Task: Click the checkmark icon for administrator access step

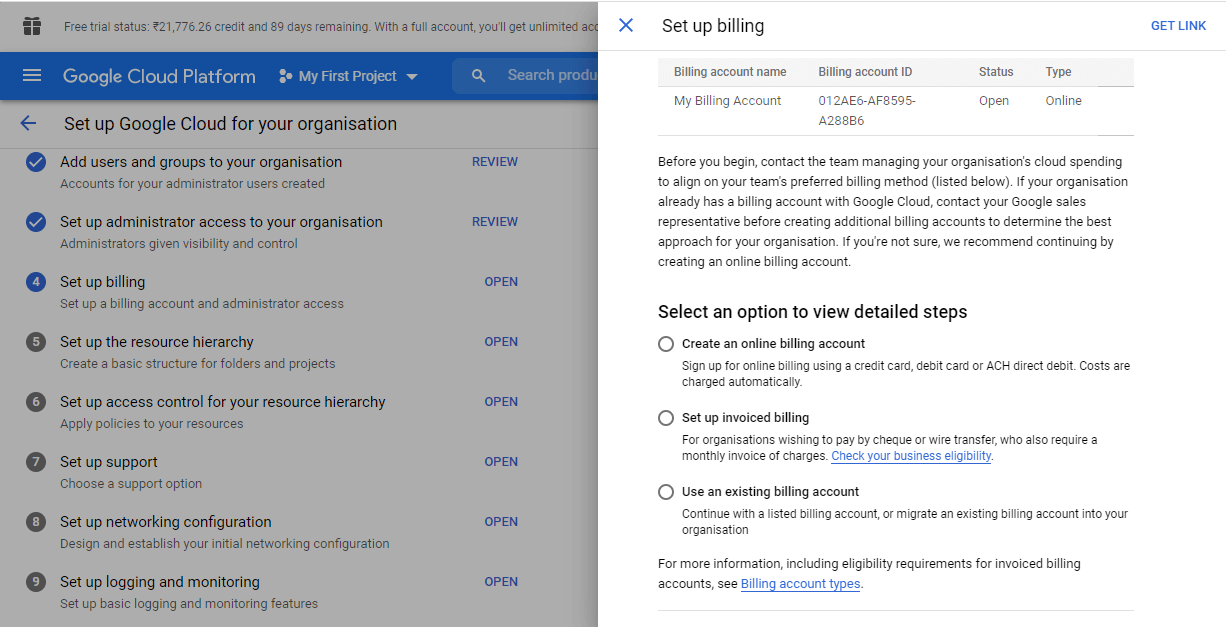Action: coord(36,222)
